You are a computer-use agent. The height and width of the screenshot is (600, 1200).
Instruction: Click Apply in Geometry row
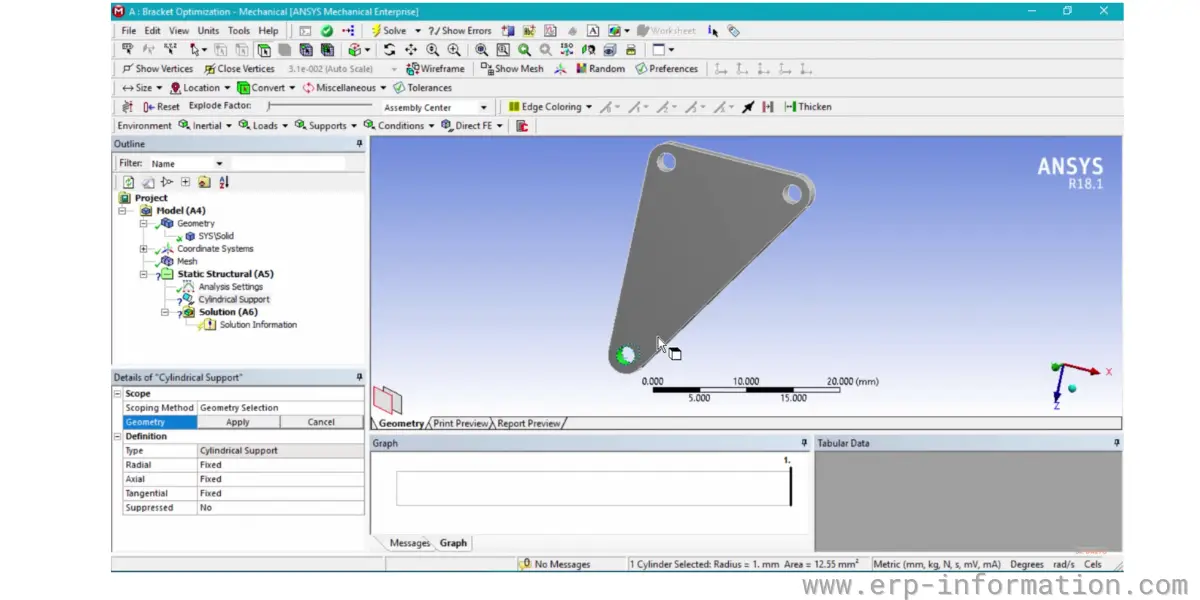tap(238, 422)
